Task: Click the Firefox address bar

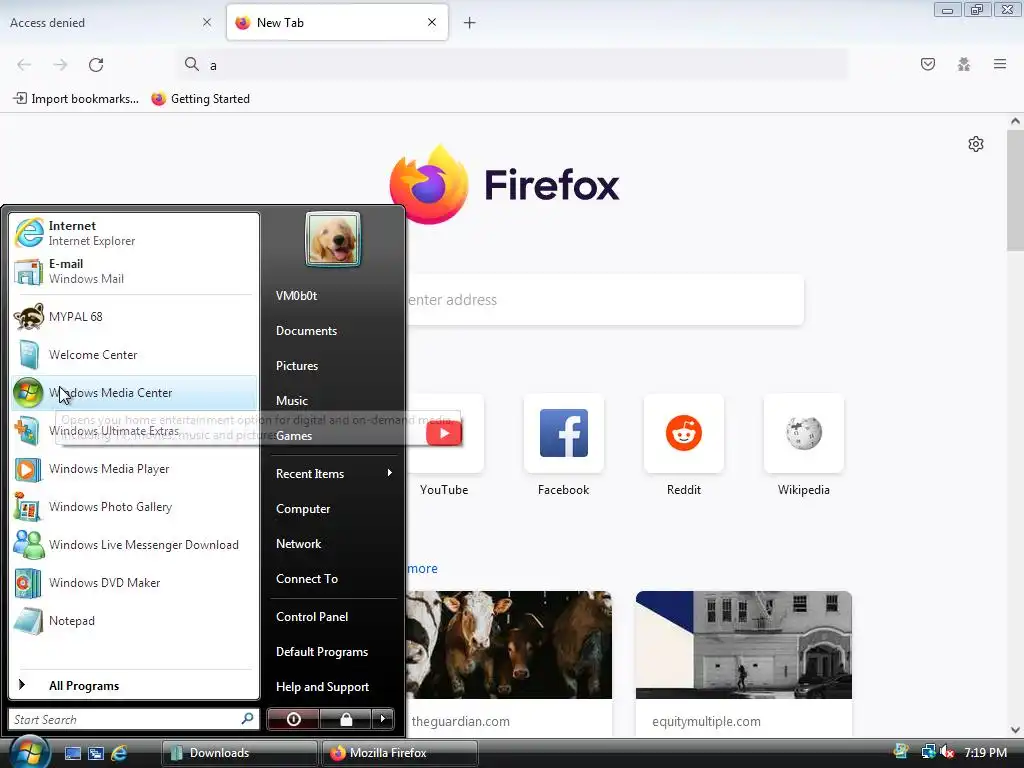Action: (513, 65)
